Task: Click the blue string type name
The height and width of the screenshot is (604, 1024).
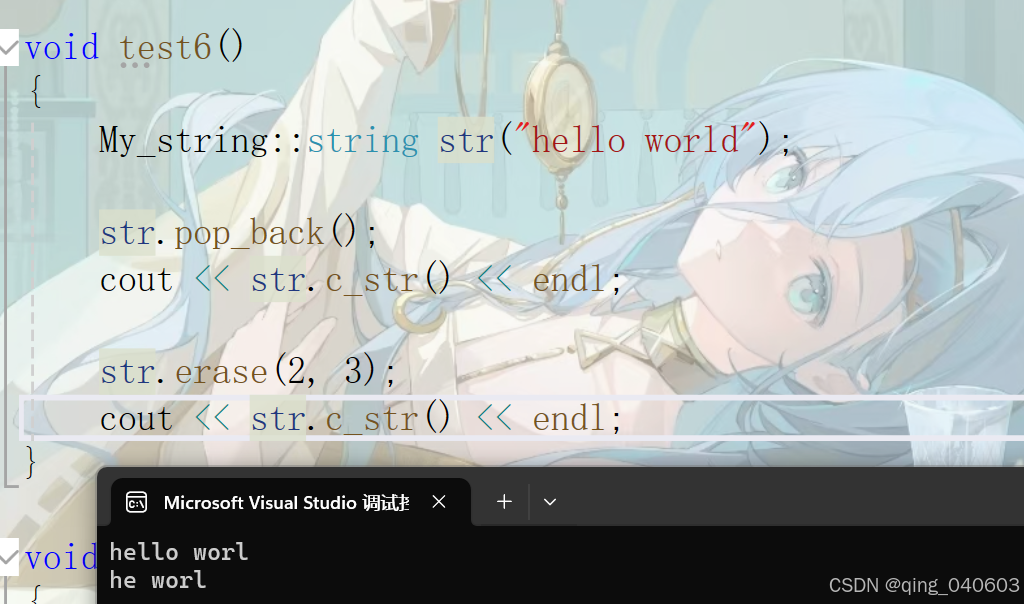Action: tap(362, 140)
